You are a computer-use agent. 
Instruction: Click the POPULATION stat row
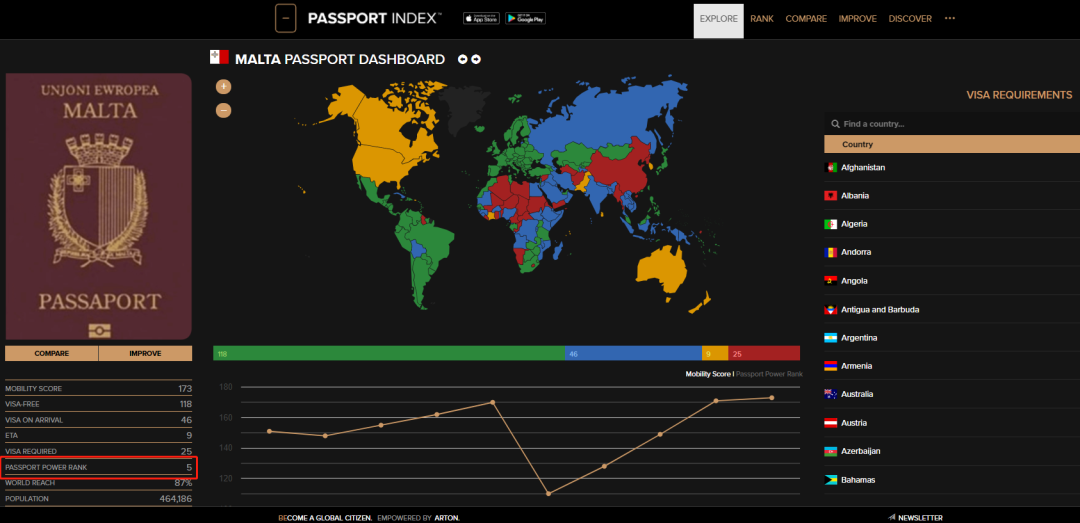(98, 498)
